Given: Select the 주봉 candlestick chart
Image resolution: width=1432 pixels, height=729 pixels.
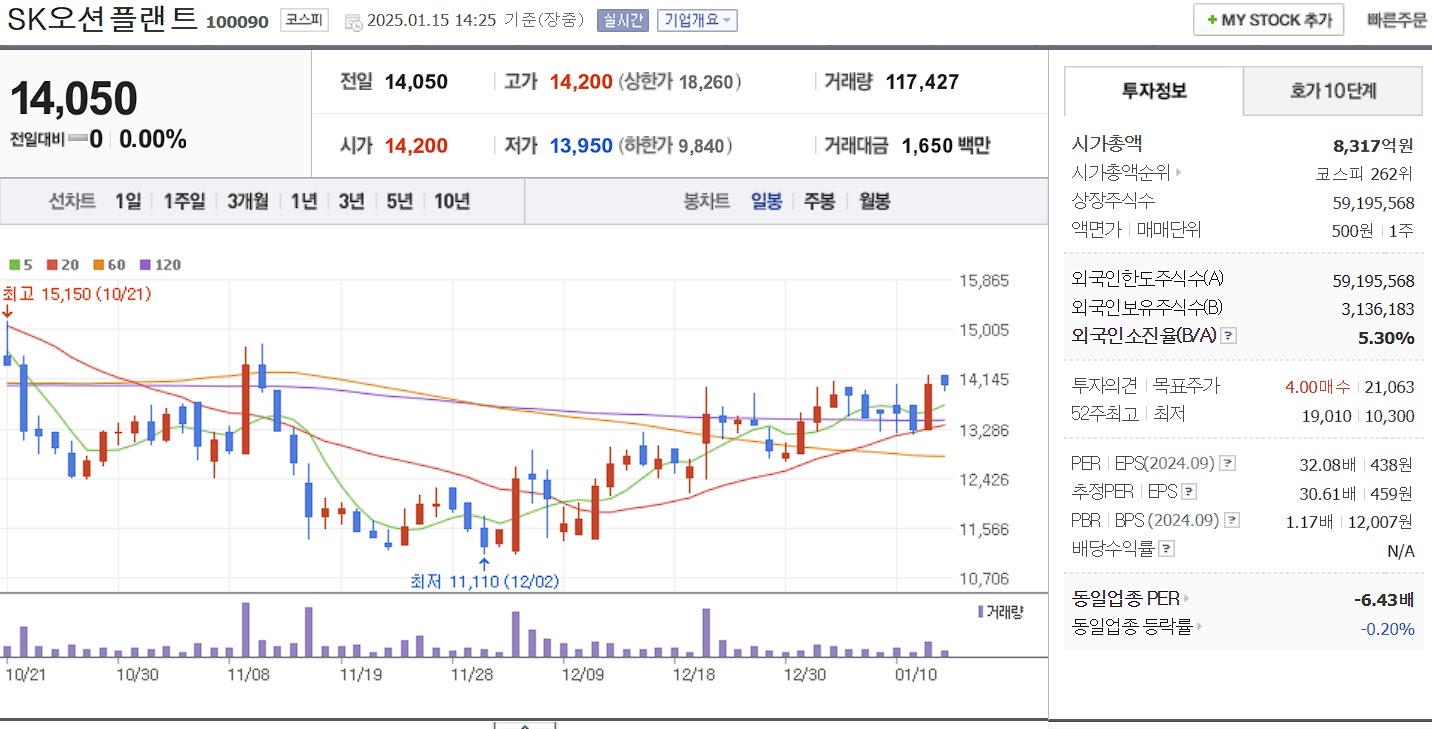Looking at the screenshot, I should pos(819,201).
